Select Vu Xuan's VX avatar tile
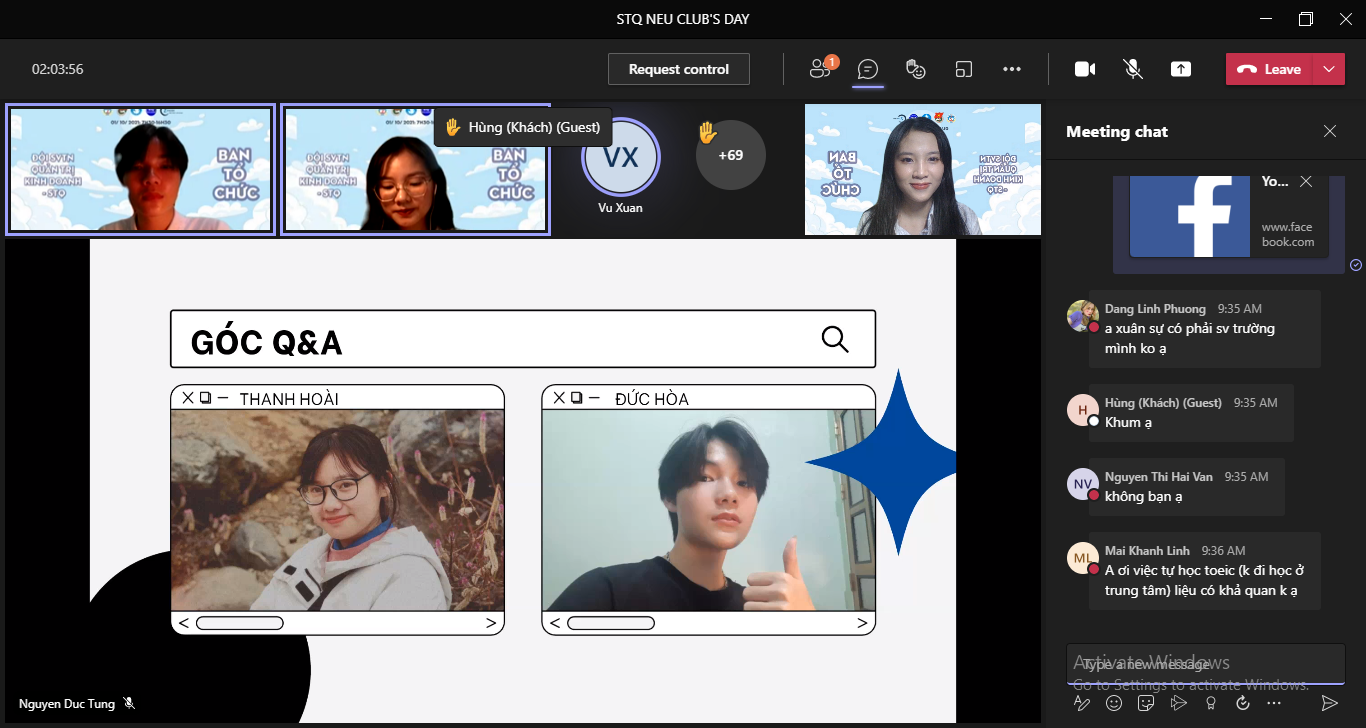This screenshot has width=1366, height=728. tap(621, 157)
